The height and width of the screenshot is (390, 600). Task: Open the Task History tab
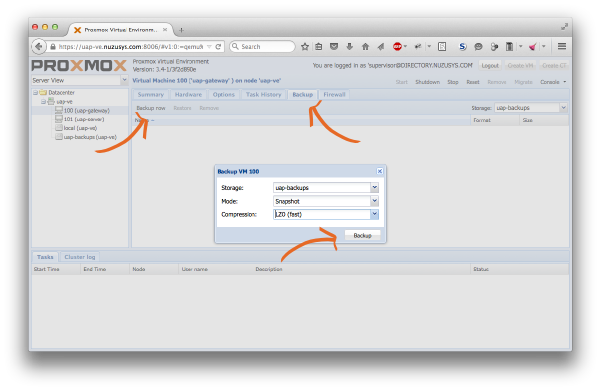coord(263,95)
